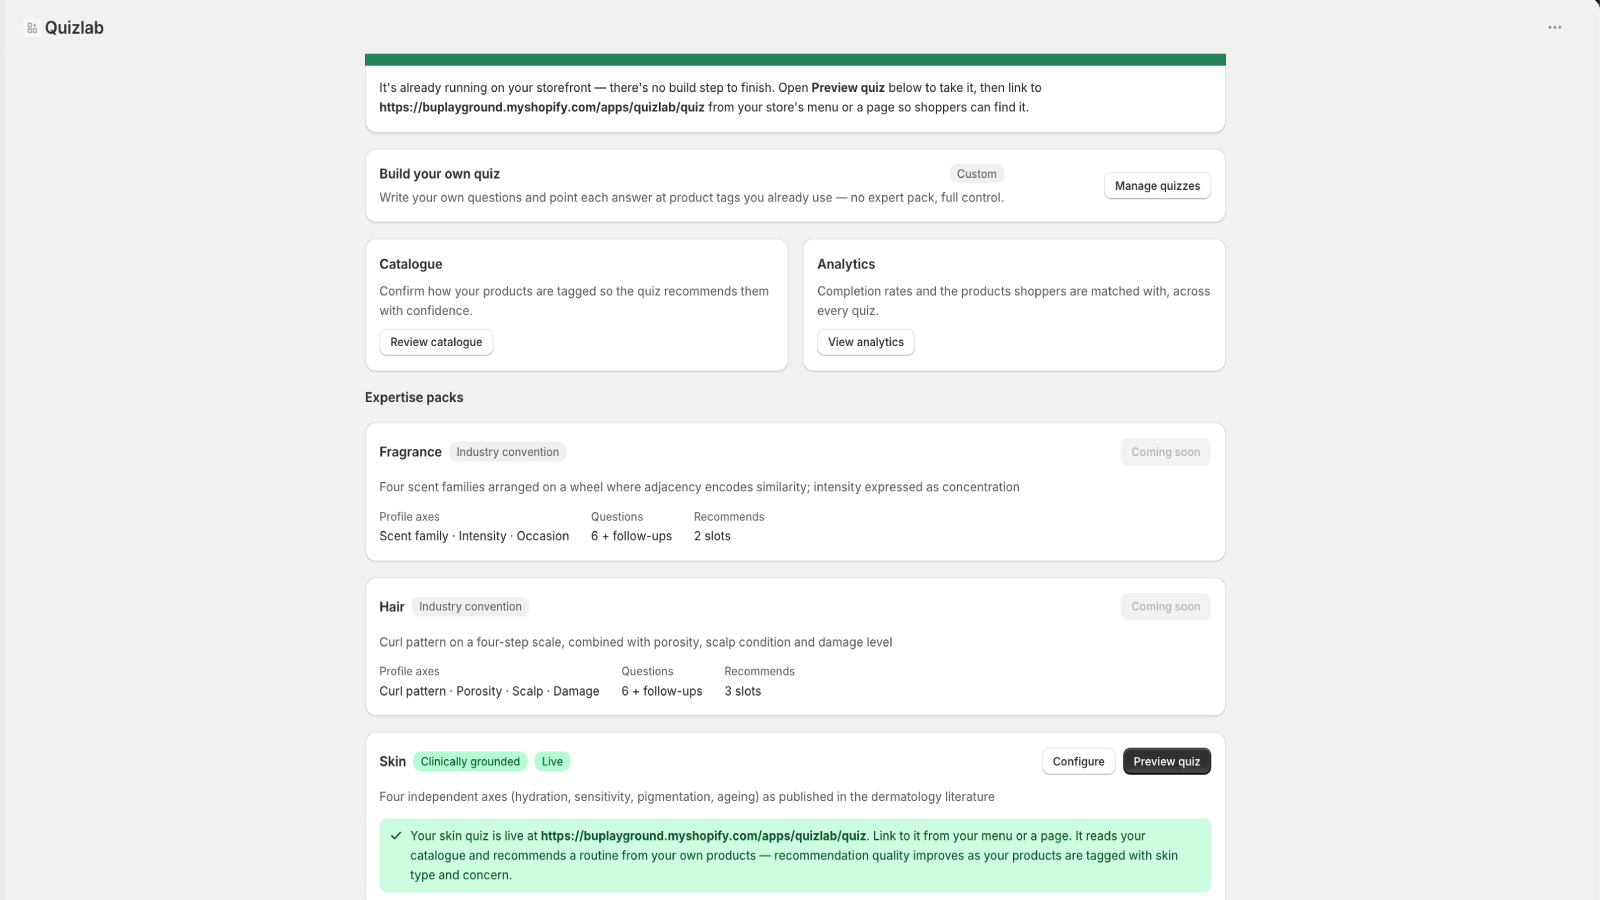Click Coming soon button on Hair pack
1600x900 pixels.
tap(1166, 607)
